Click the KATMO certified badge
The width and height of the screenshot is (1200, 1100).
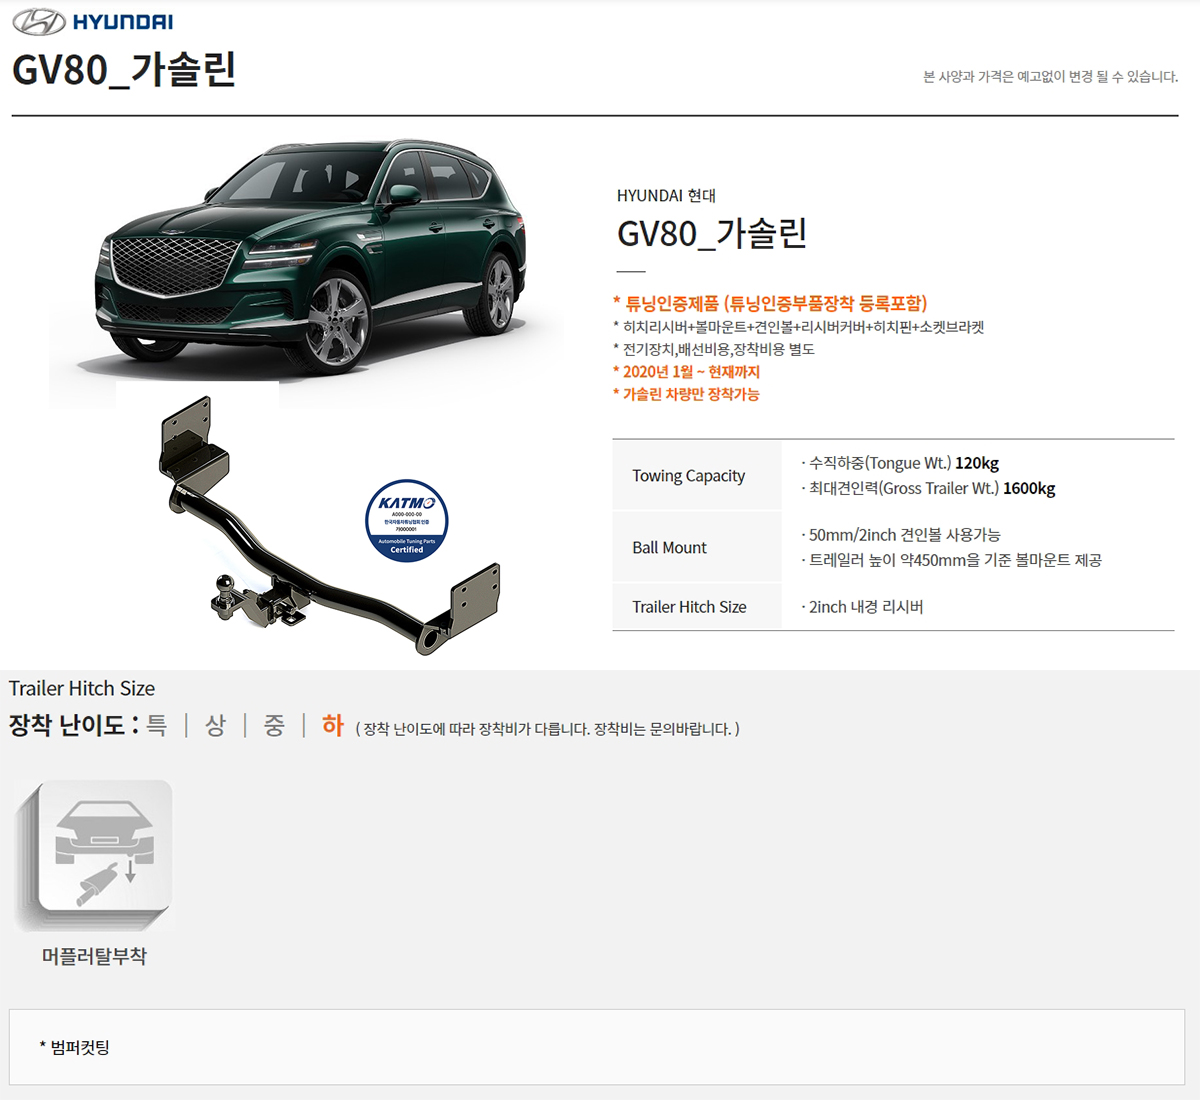(x=406, y=520)
